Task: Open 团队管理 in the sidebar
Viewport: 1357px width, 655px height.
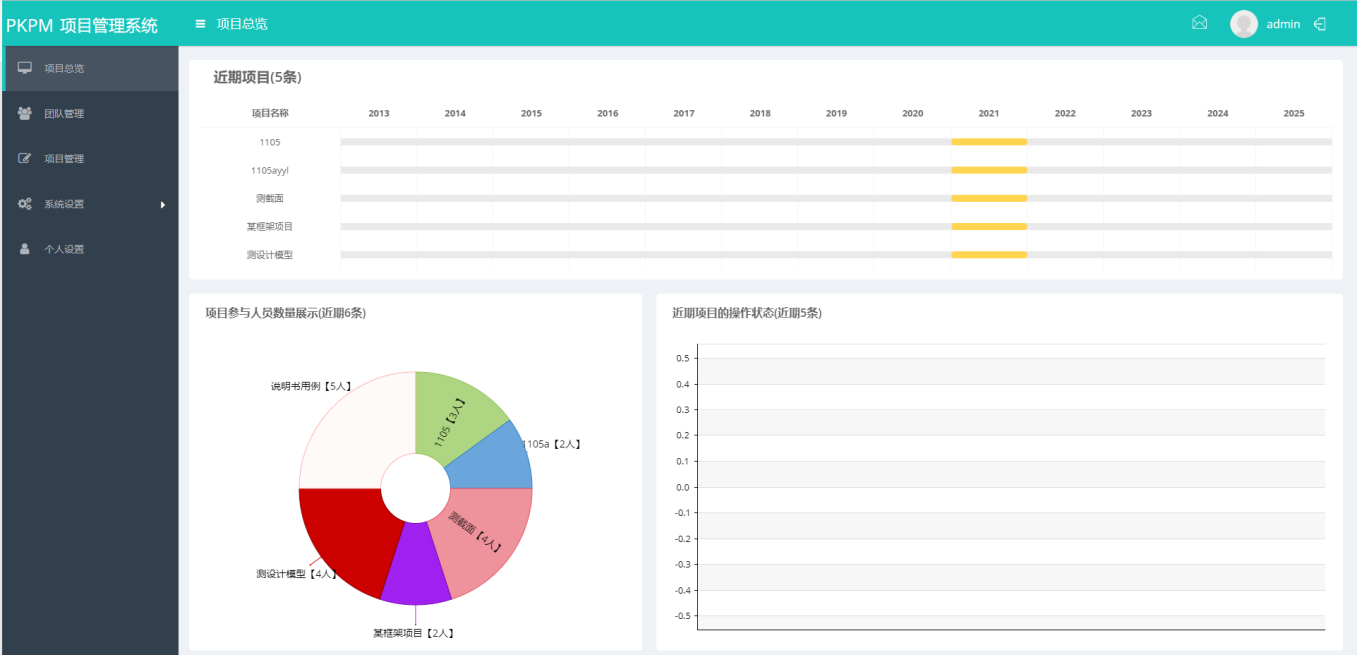Action: 64,114
